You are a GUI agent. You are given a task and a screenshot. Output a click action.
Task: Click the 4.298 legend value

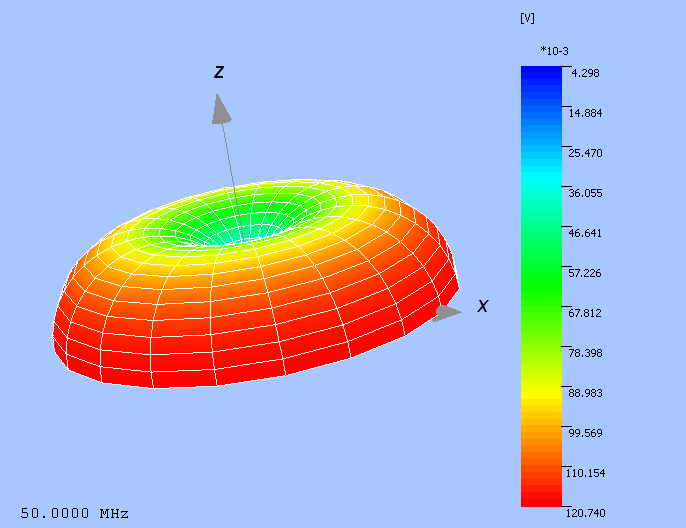pyautogui.click(x=585, y=73)
